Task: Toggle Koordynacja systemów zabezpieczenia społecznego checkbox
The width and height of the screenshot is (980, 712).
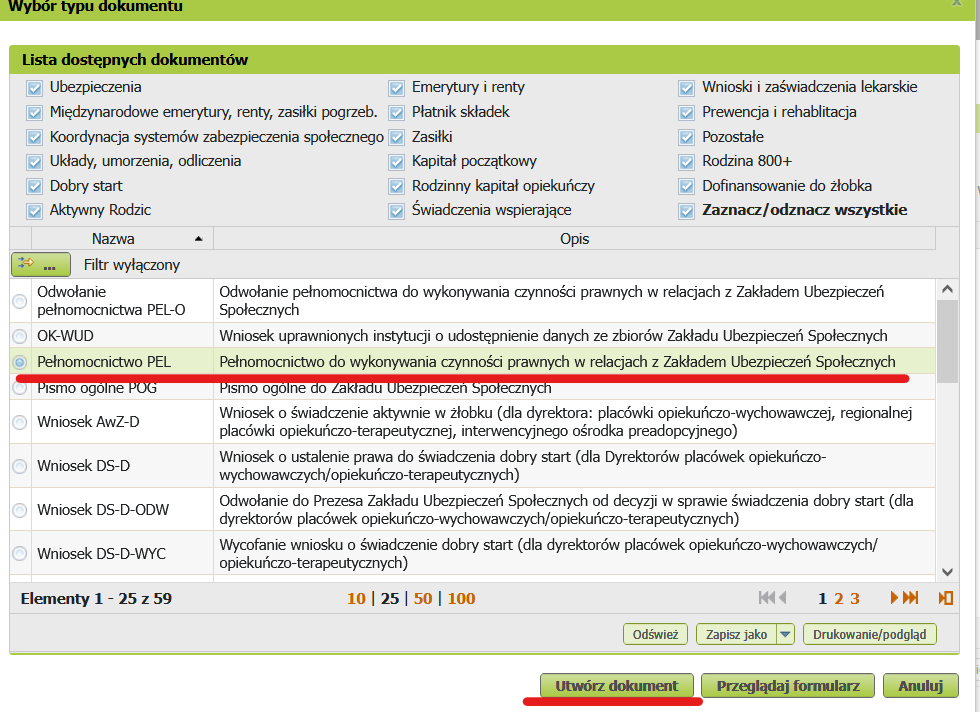Action: 34,138
